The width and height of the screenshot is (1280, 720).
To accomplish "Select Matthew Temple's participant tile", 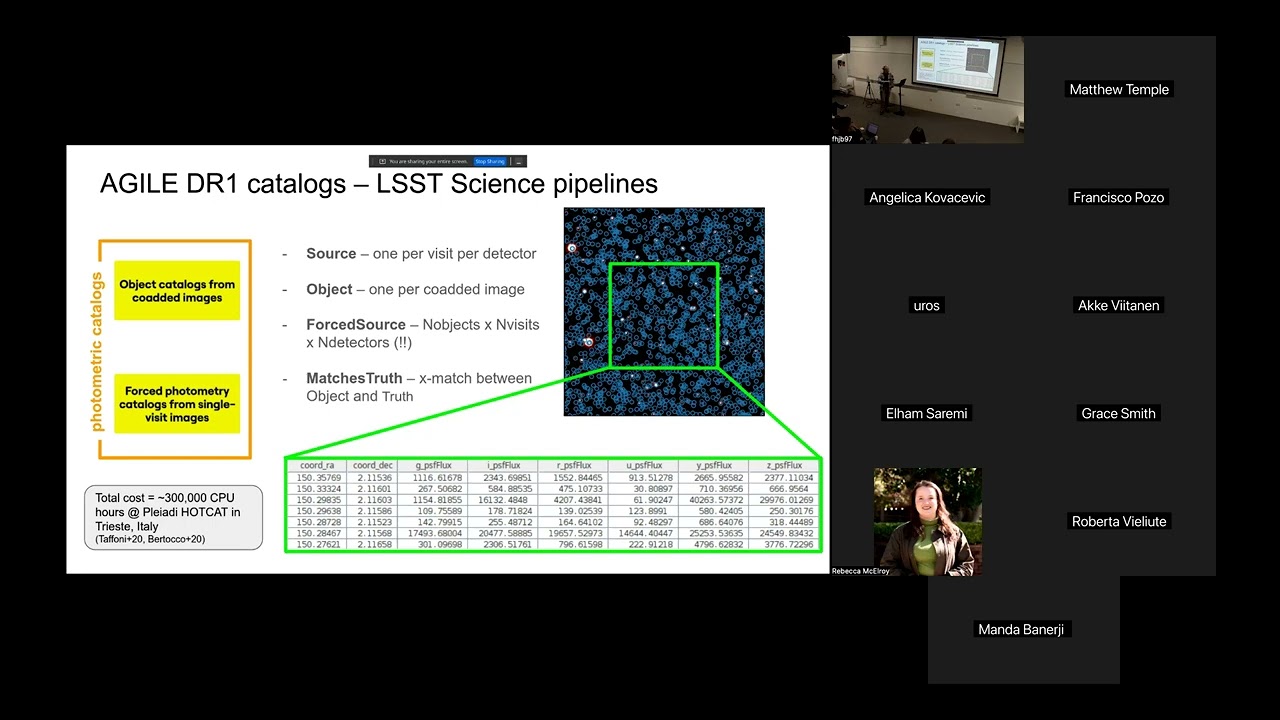I will 1119,90.
